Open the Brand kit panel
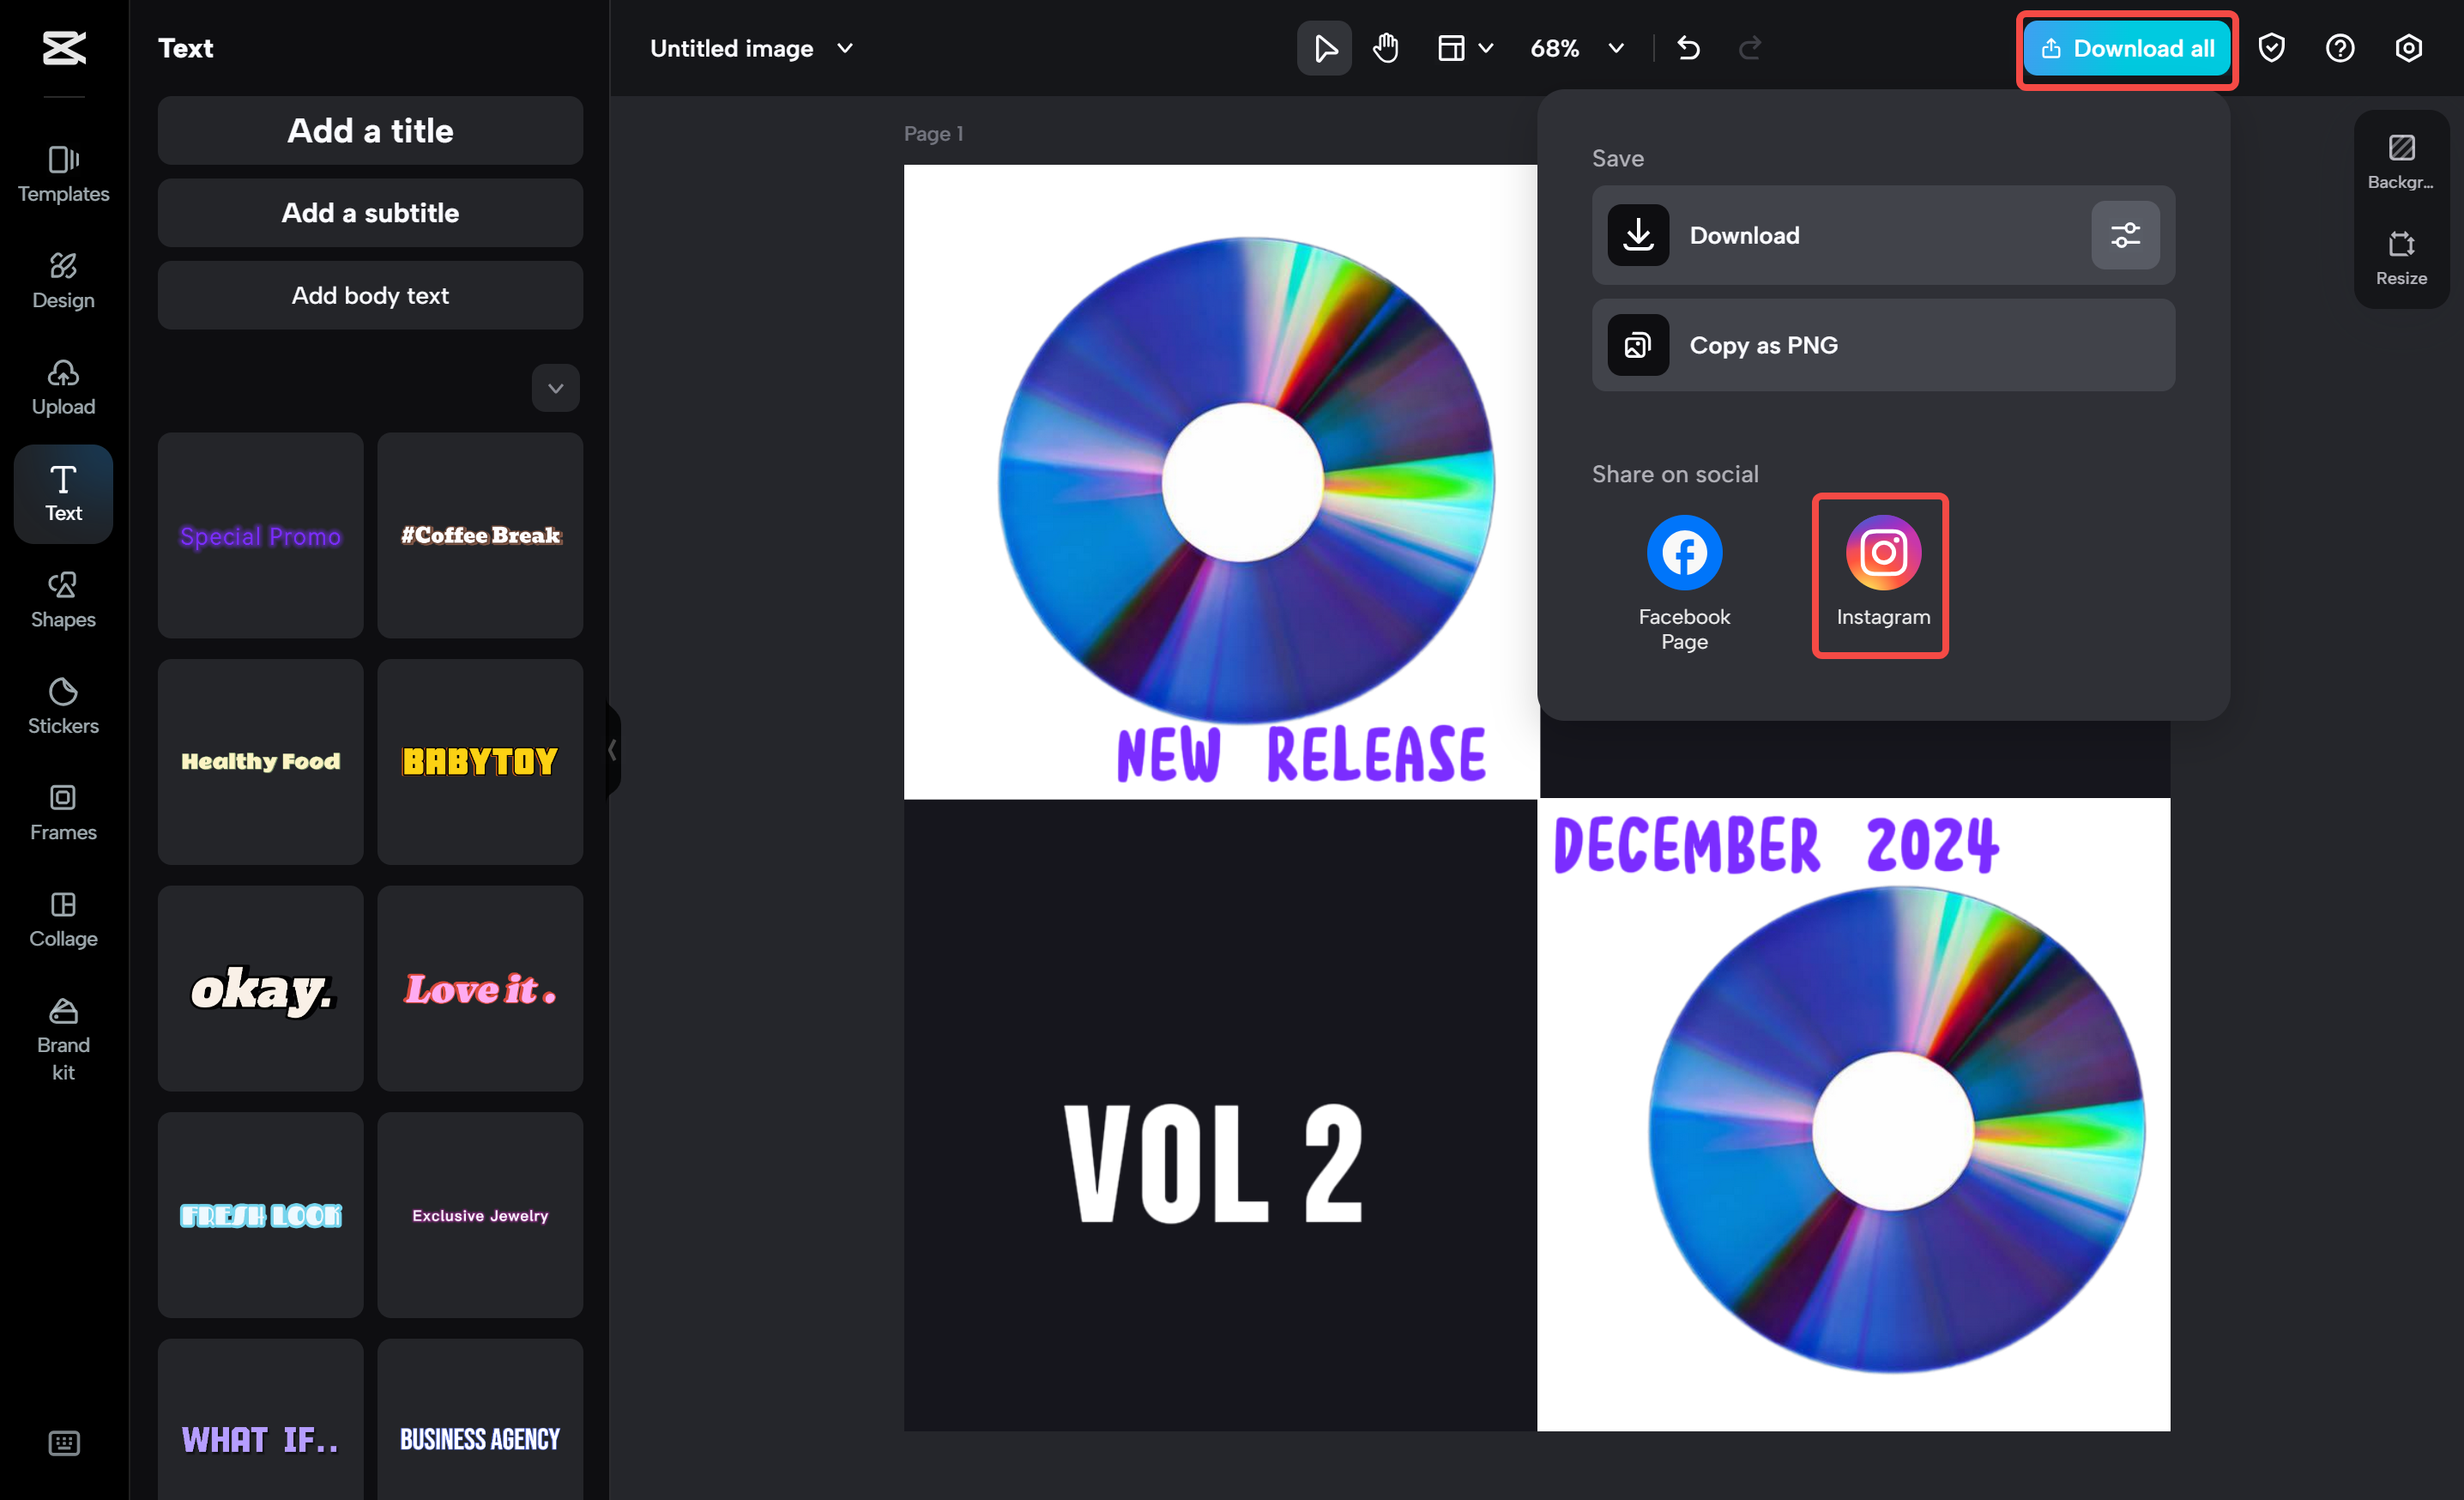Screen dimensions: 2464x1500 click(x=62, y=1040)
